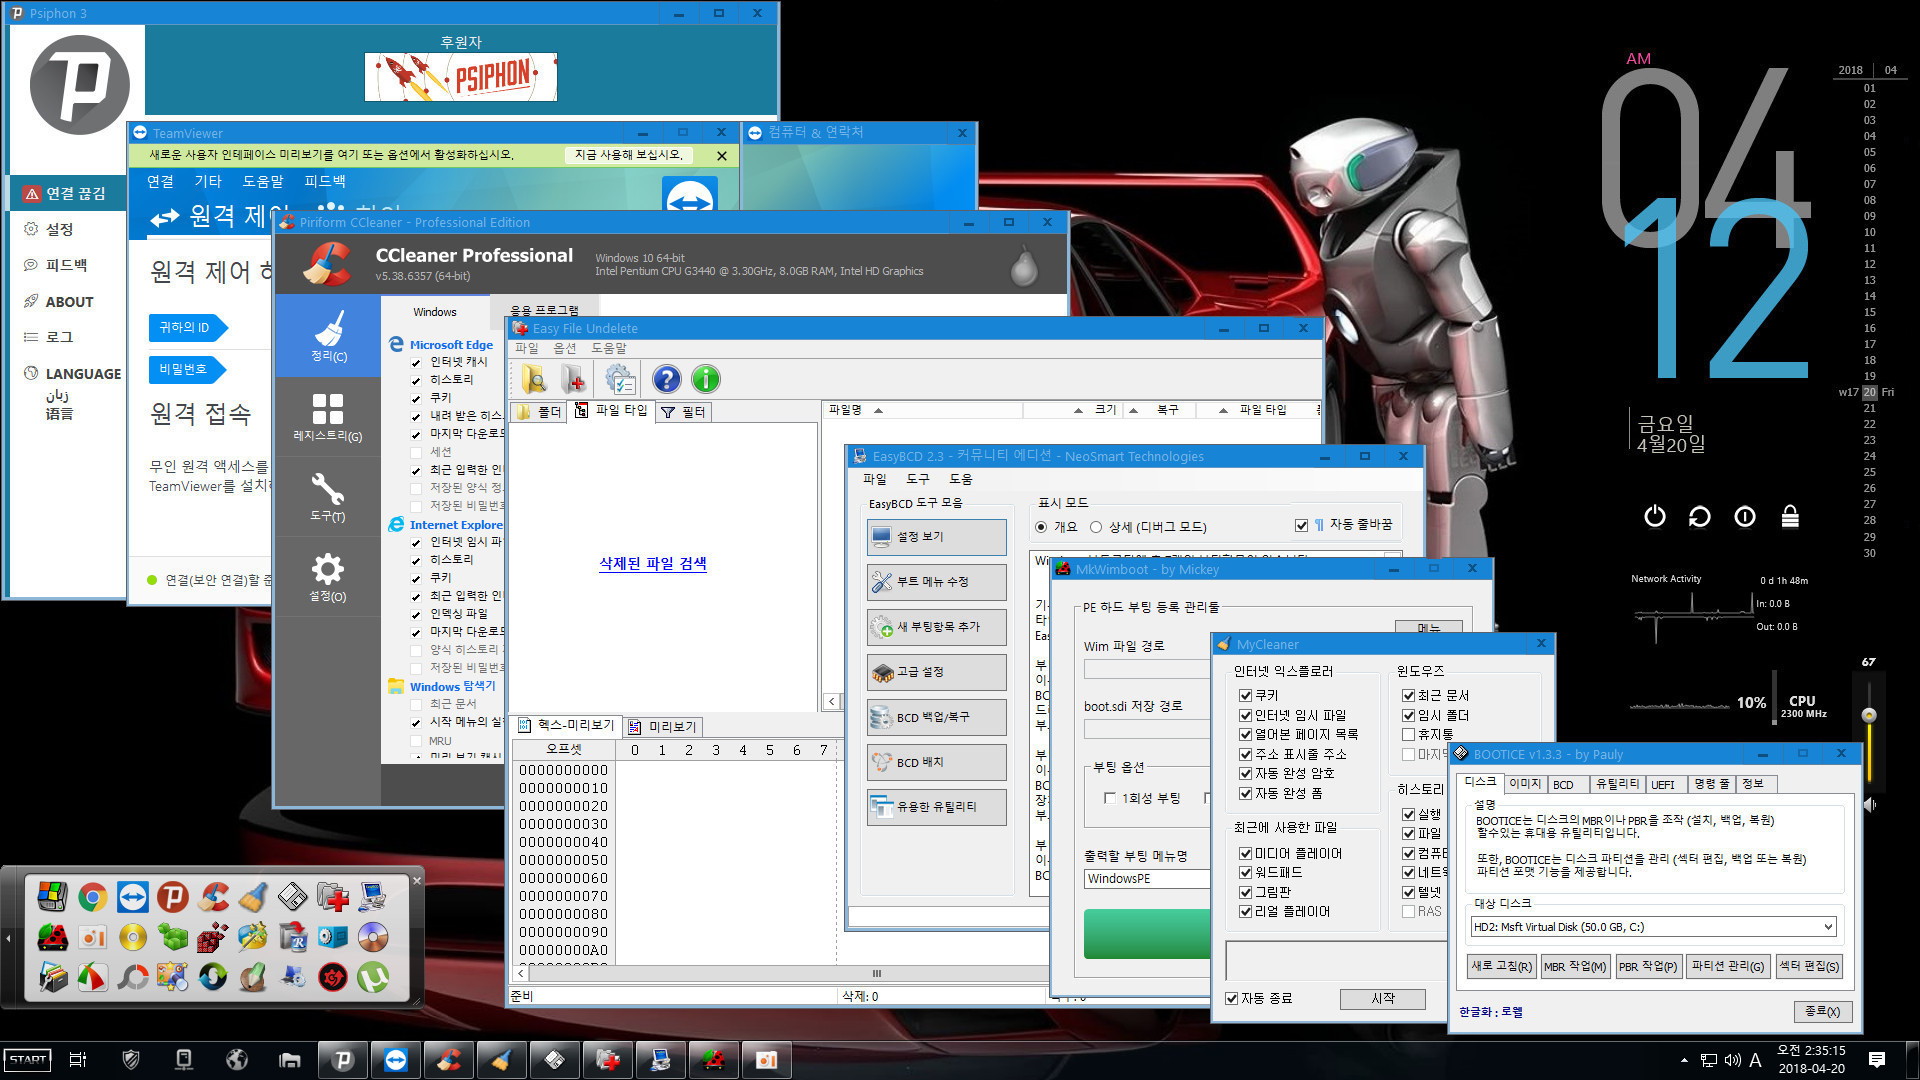Open 미리보기 tab in Easy File Undelete
The image size is (1920, 1080).
[662, 727]
